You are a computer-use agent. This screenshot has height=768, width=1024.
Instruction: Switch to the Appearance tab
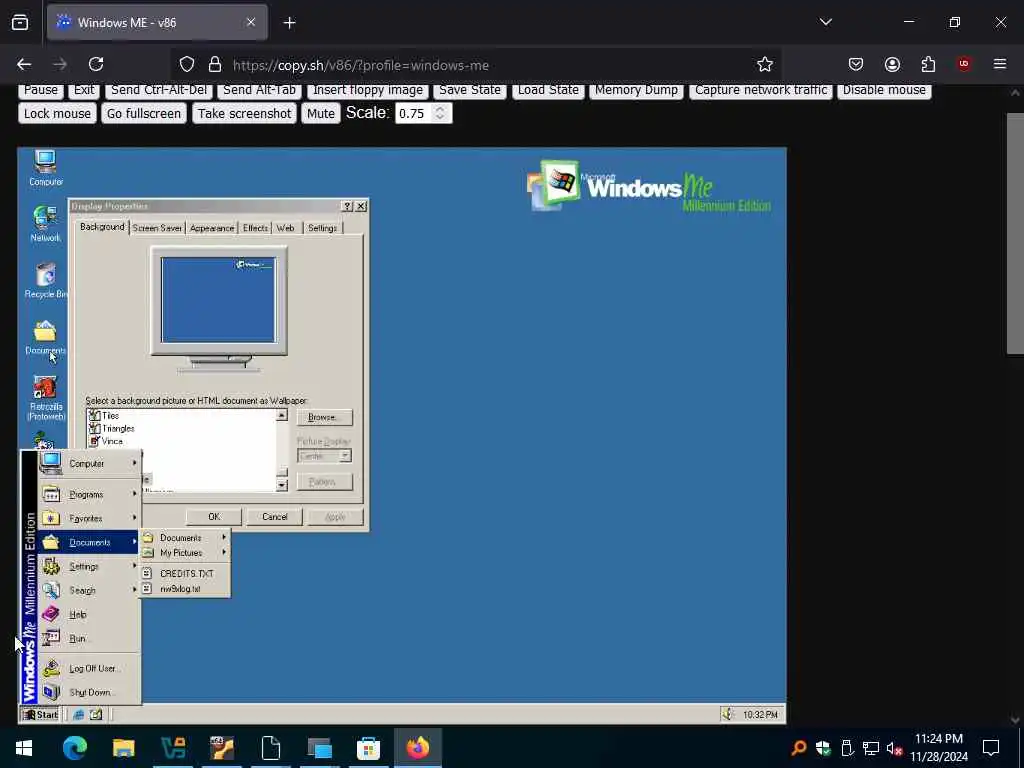[212, 228]
